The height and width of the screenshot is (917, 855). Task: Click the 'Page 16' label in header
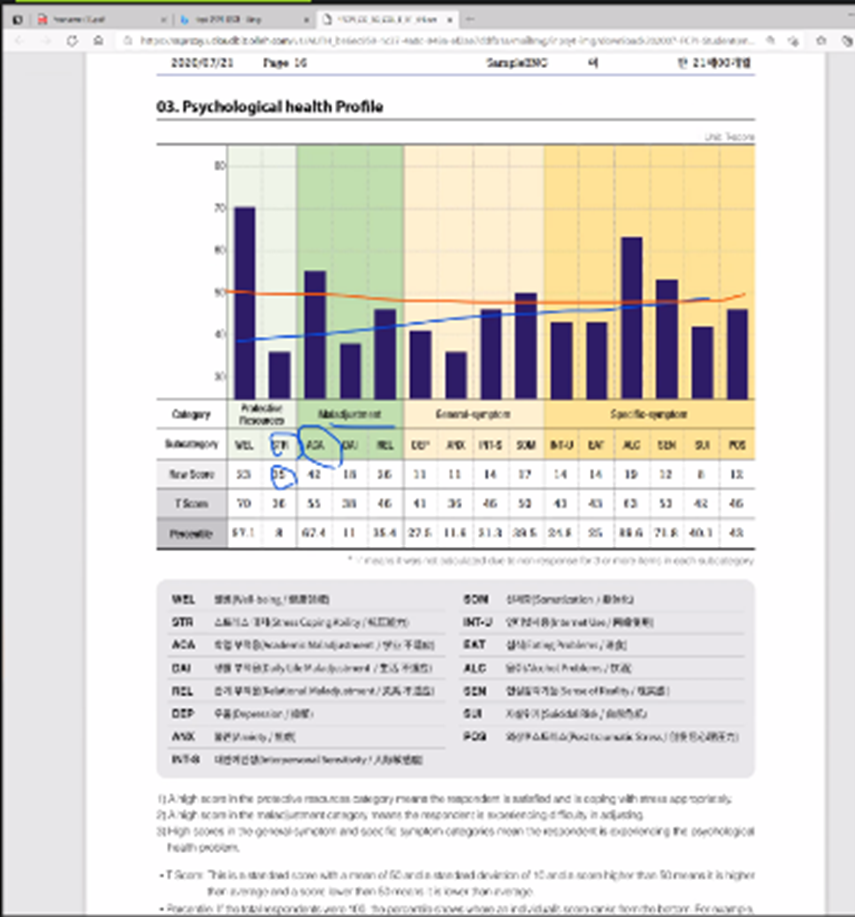click(285, 63)
